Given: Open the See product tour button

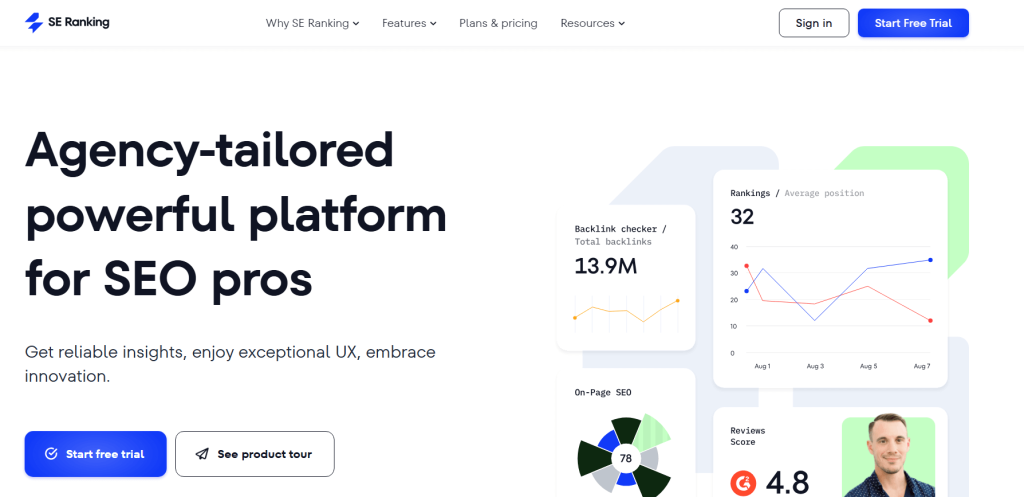Looking at the screenshot, I should (254, 454).
